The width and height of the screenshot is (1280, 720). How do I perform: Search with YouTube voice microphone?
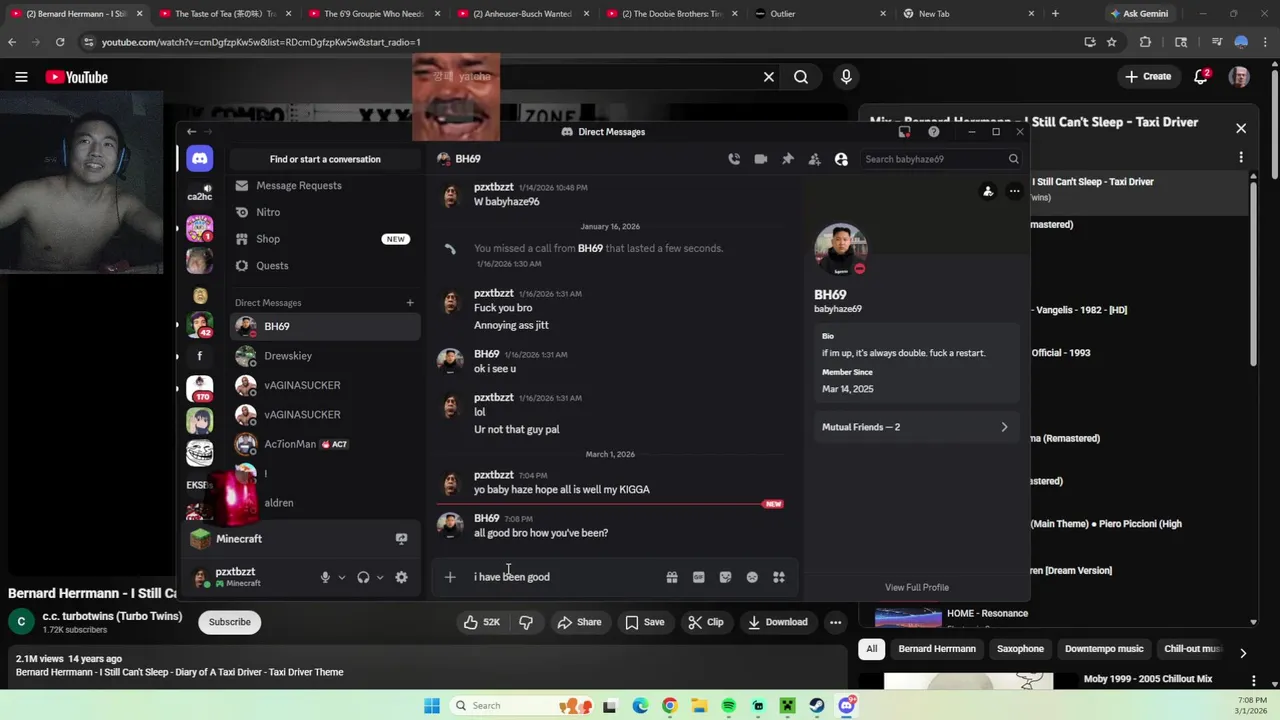point(846,77)
